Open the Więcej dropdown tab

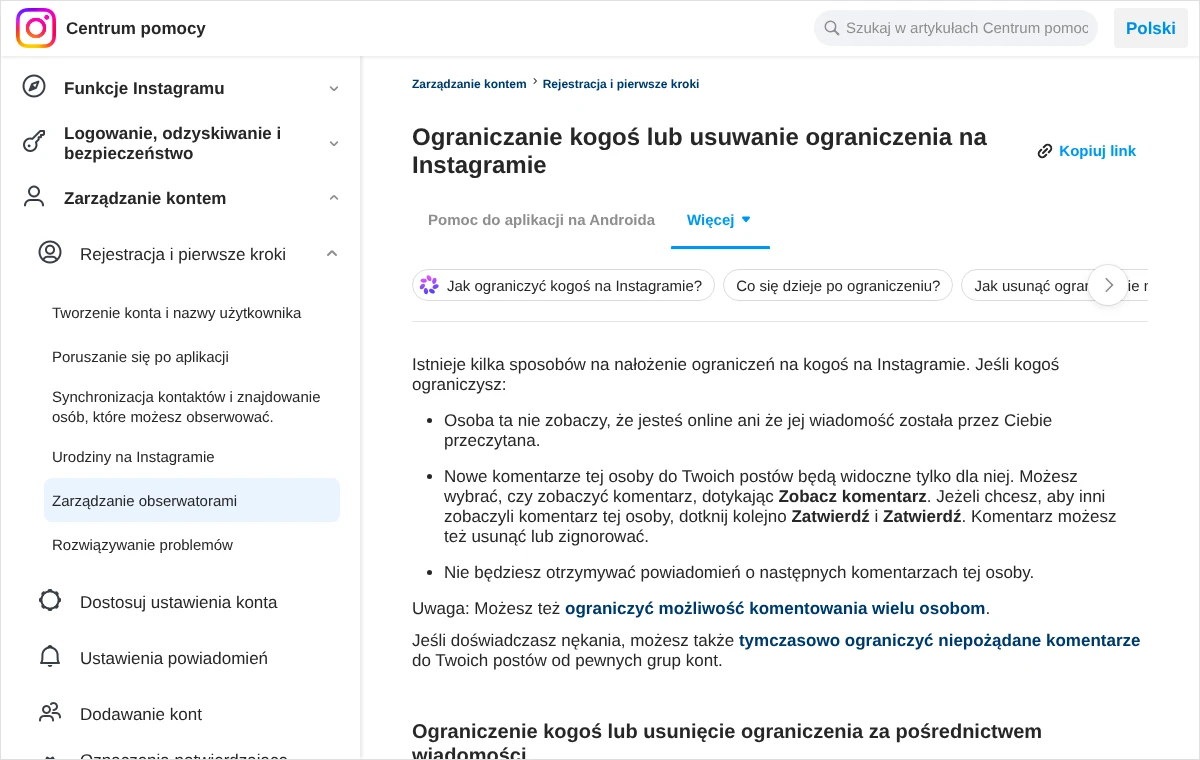[720, 220]
